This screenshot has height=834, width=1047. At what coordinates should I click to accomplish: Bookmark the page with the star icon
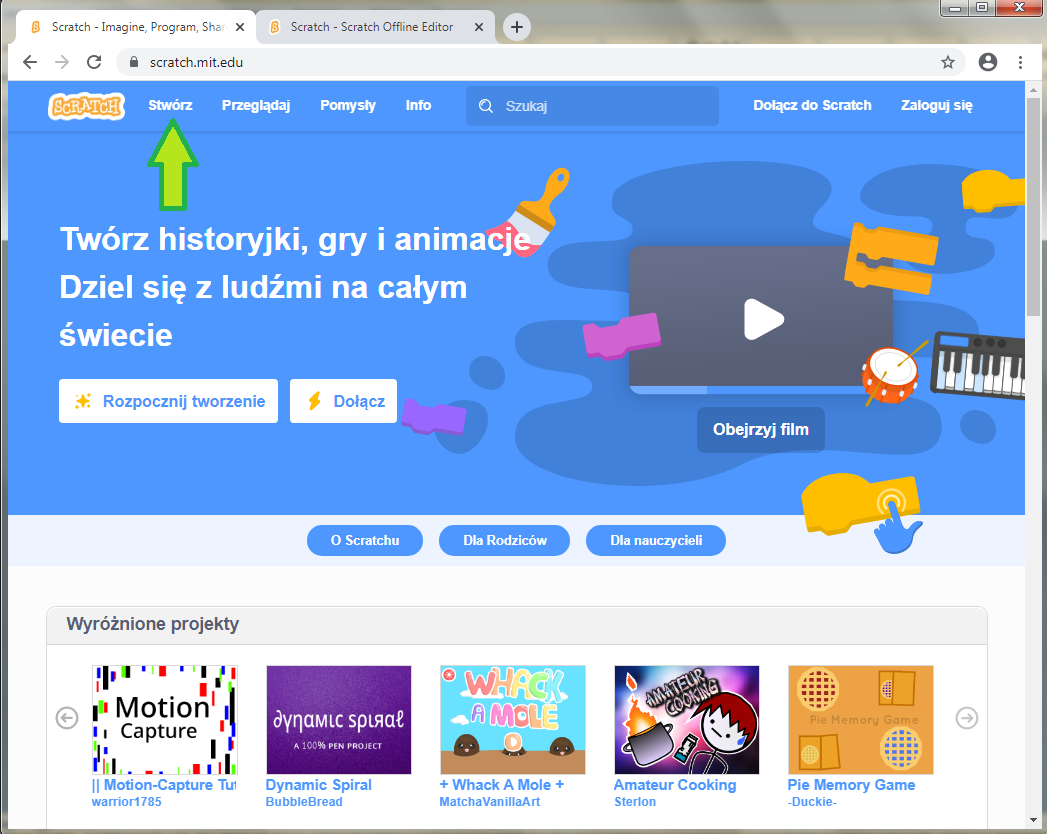[x=947, y=61]
